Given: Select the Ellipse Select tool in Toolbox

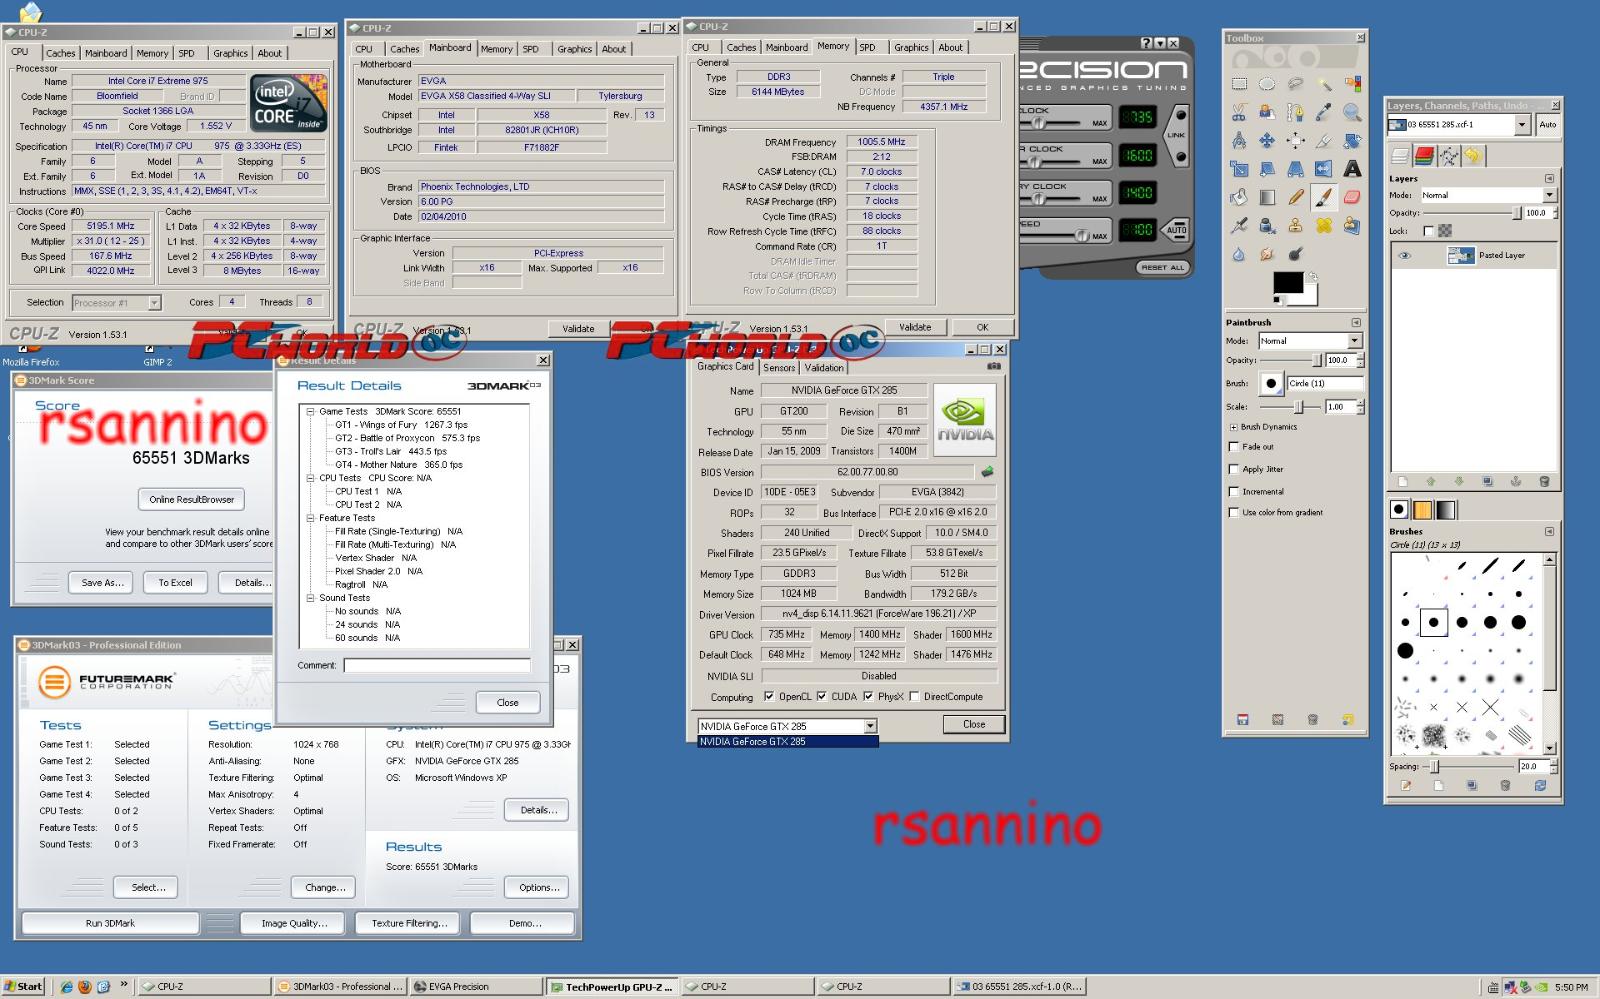Looking at the screenshot, I should [1267, 84].
